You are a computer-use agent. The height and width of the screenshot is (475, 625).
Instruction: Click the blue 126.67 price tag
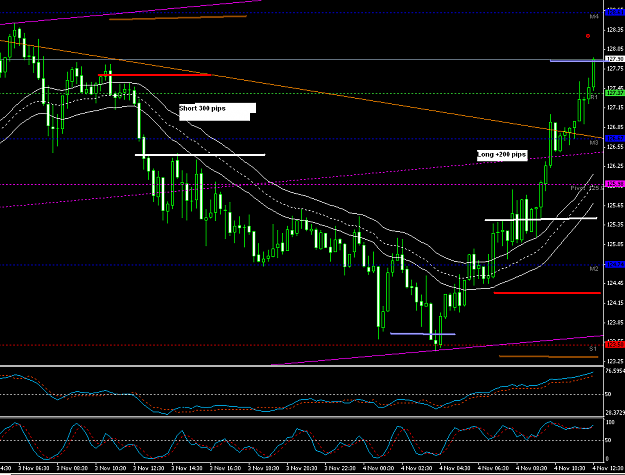(615, 138)
